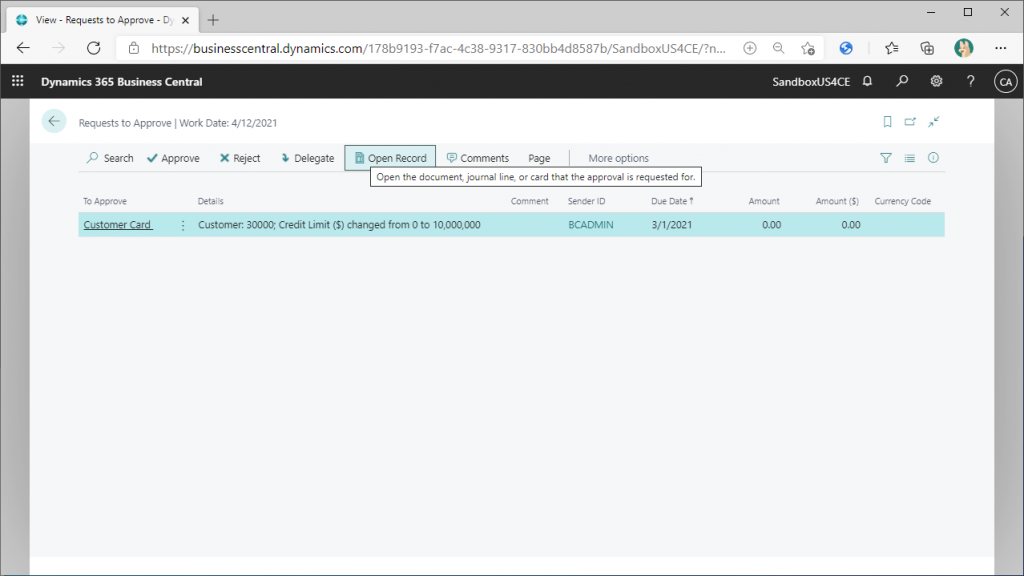This screenshot has height=576, width=1024.
Task: Select the credit limit change details cell
Action: tap(339, 225)
